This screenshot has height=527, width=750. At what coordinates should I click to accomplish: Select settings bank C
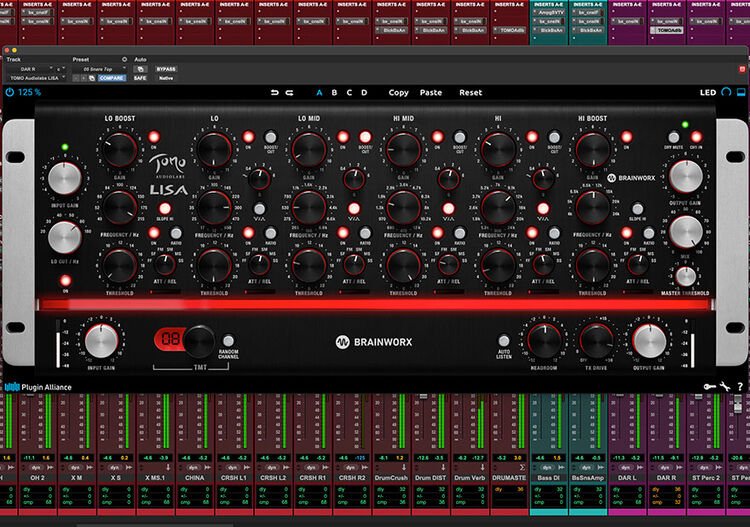[x=349, y=93]
